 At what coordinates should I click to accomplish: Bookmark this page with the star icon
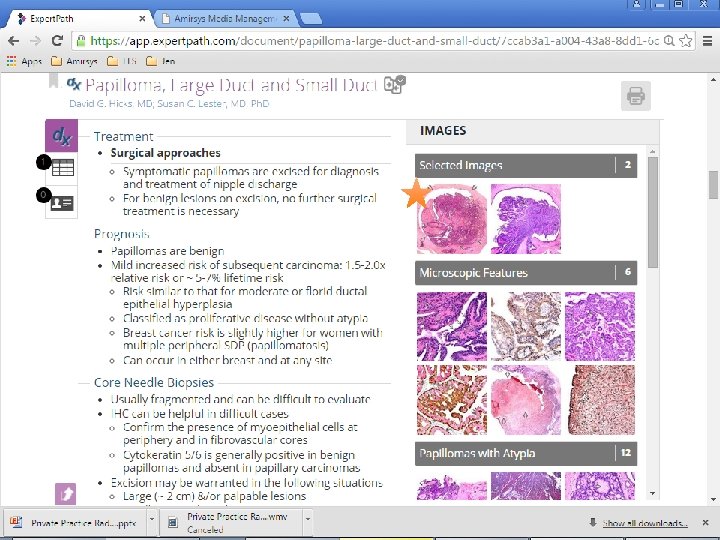tap(686, 41)
